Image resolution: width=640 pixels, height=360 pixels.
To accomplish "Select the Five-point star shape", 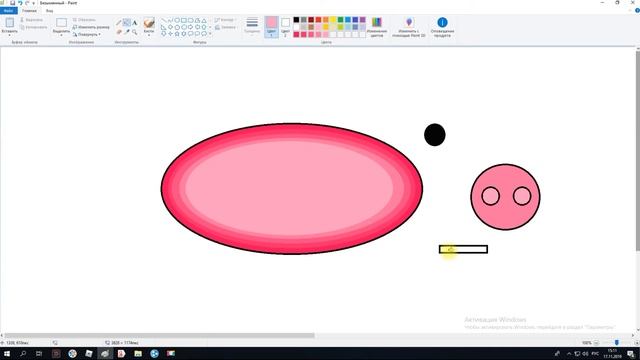I will (x=177, y=34).
